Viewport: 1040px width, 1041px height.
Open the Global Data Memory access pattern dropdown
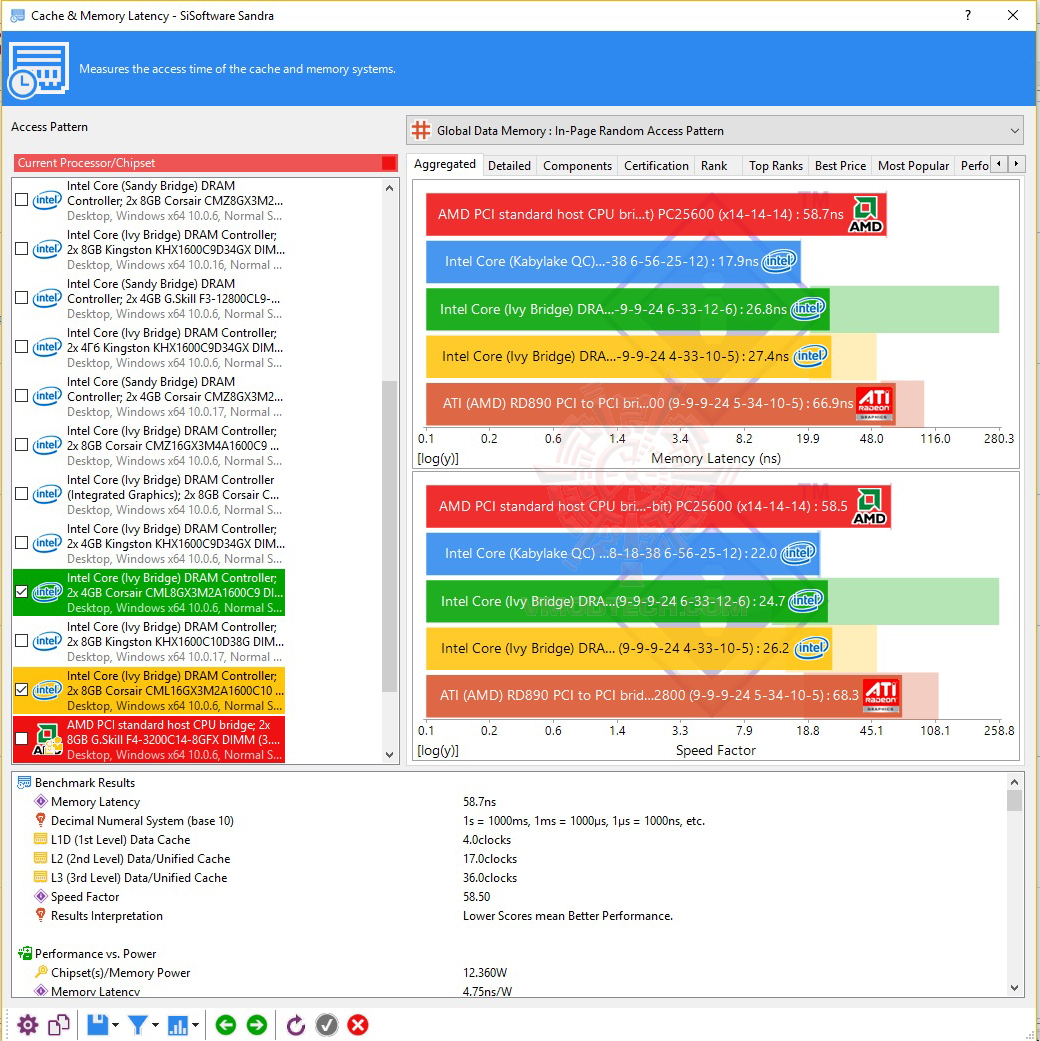714,131
